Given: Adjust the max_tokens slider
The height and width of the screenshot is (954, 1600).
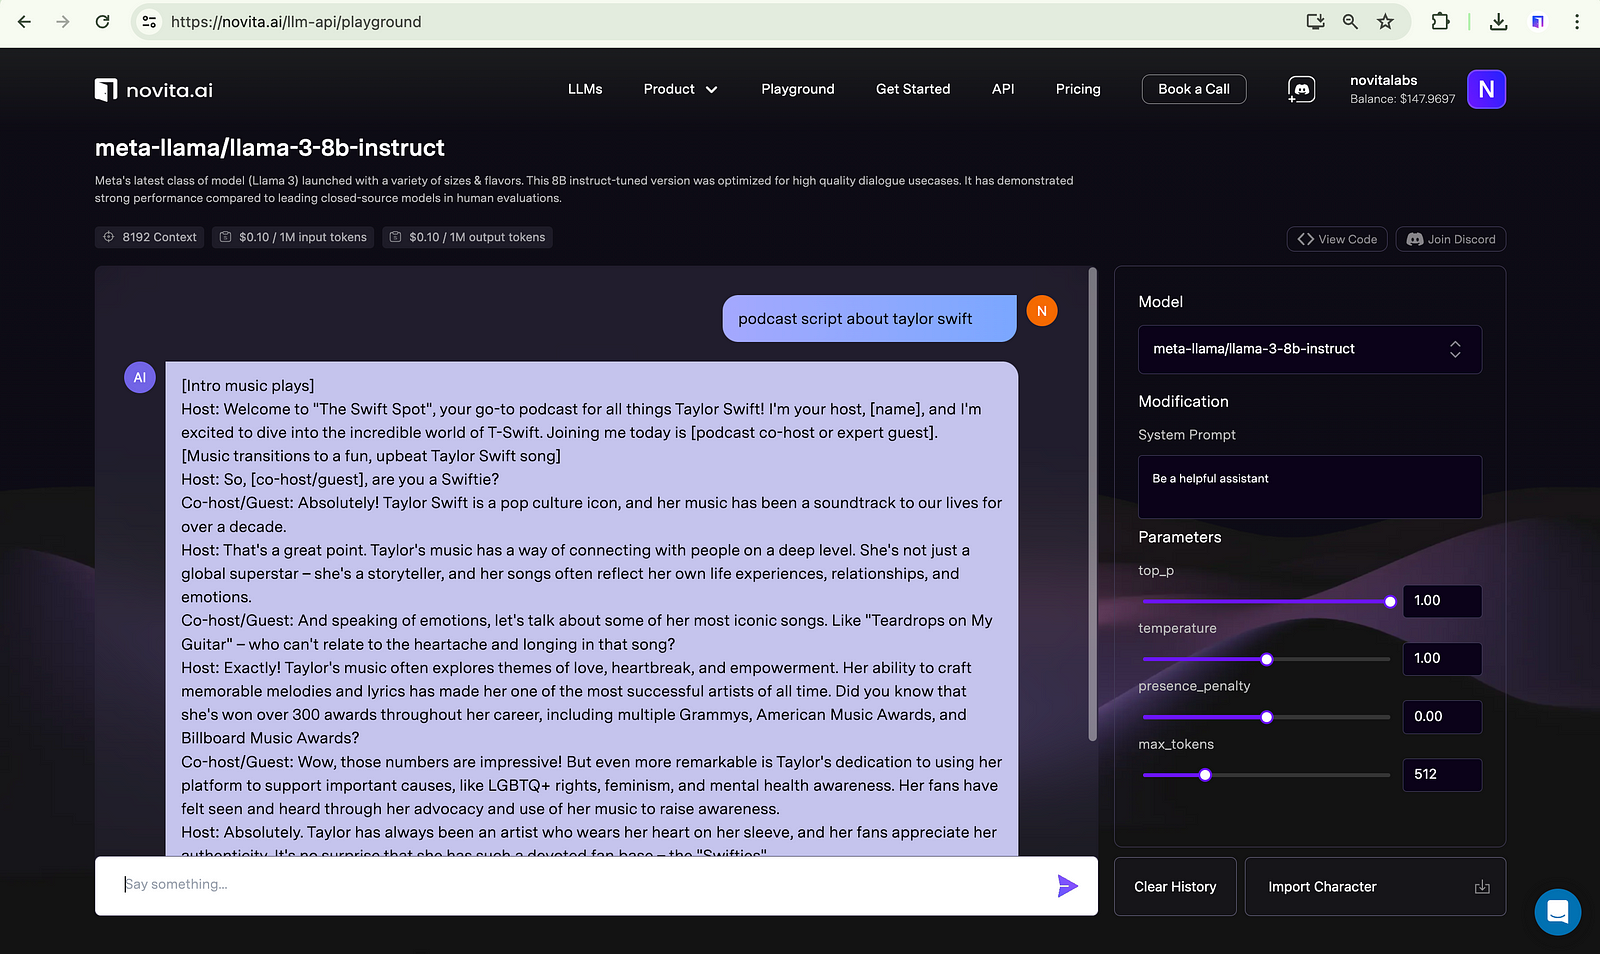Looking at the screenshot, I should pos(1266,775).
